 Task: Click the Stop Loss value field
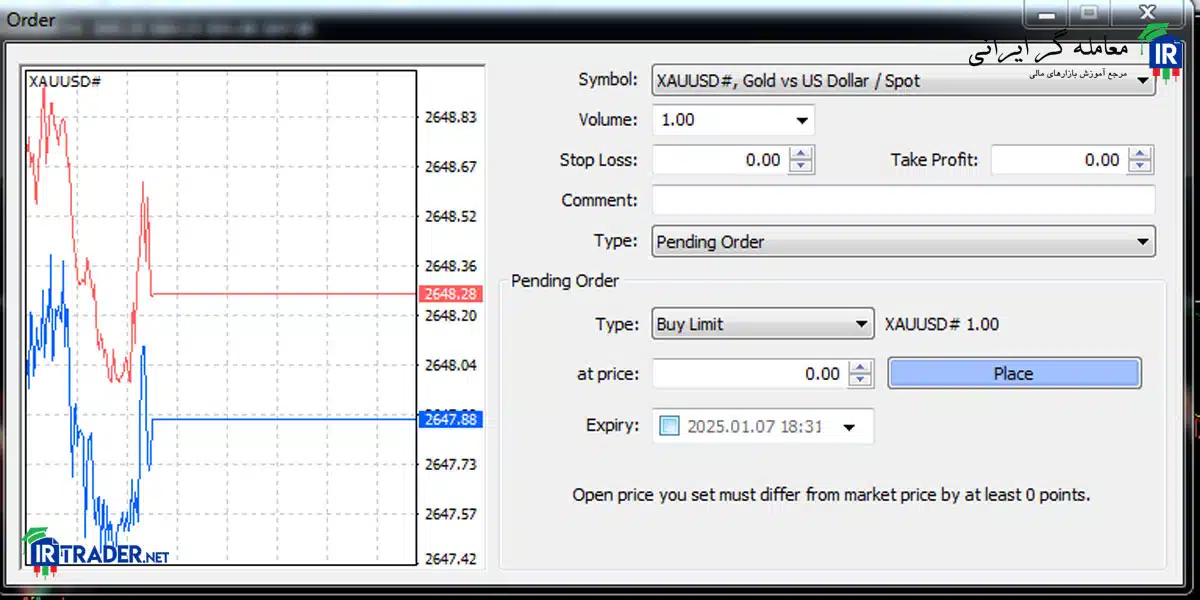tap(720, 160)
